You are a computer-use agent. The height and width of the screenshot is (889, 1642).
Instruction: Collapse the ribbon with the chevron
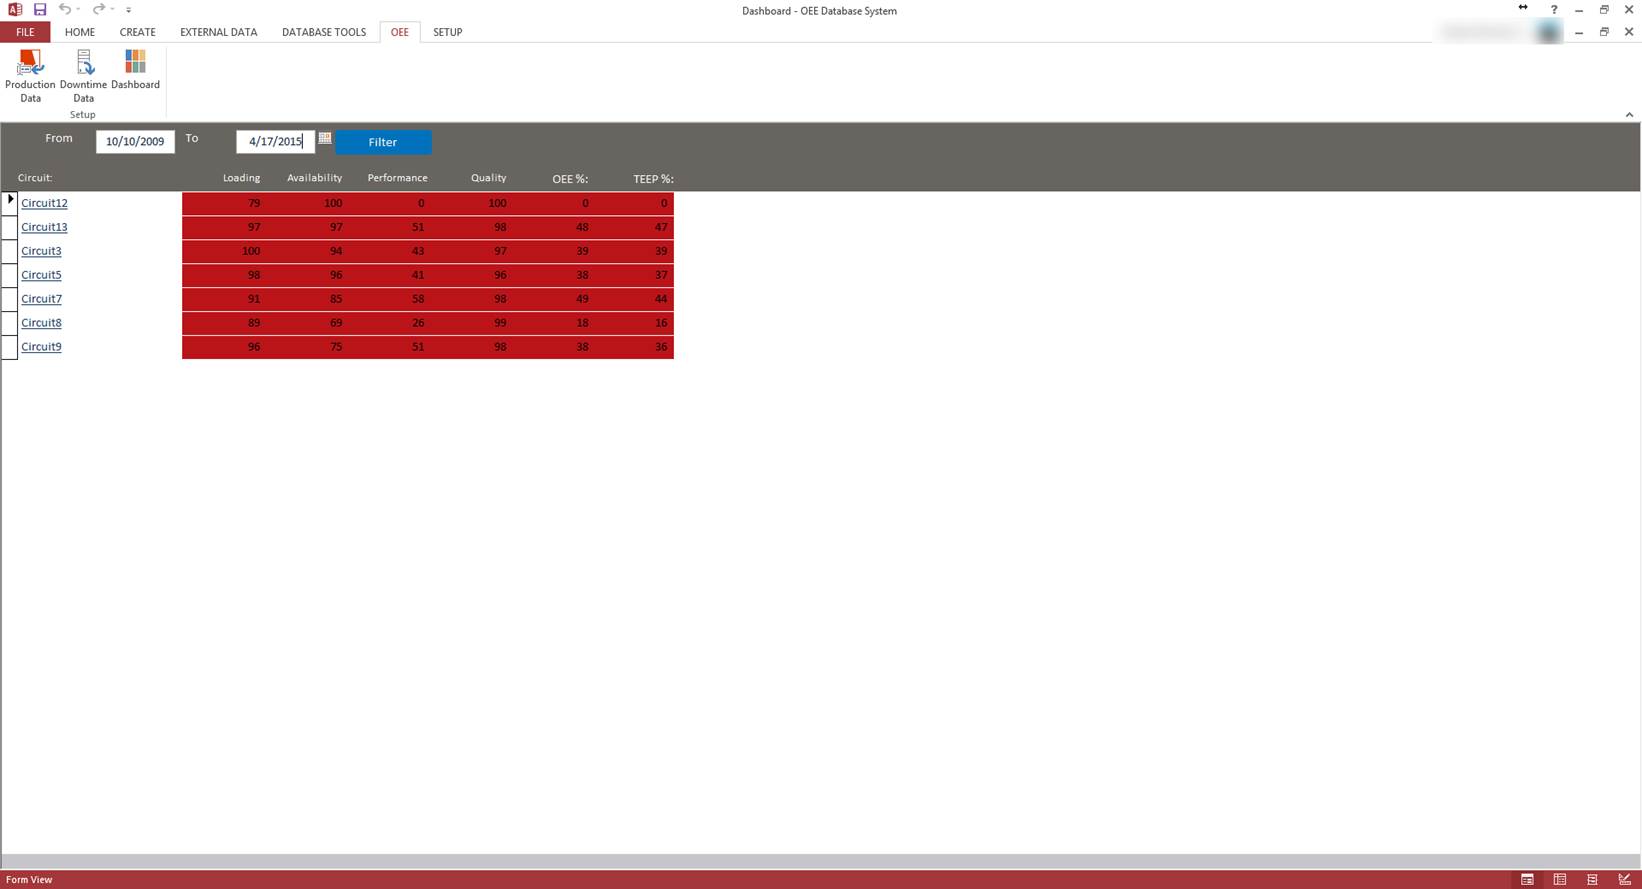pyautogui.click(x=1629, y=115)
